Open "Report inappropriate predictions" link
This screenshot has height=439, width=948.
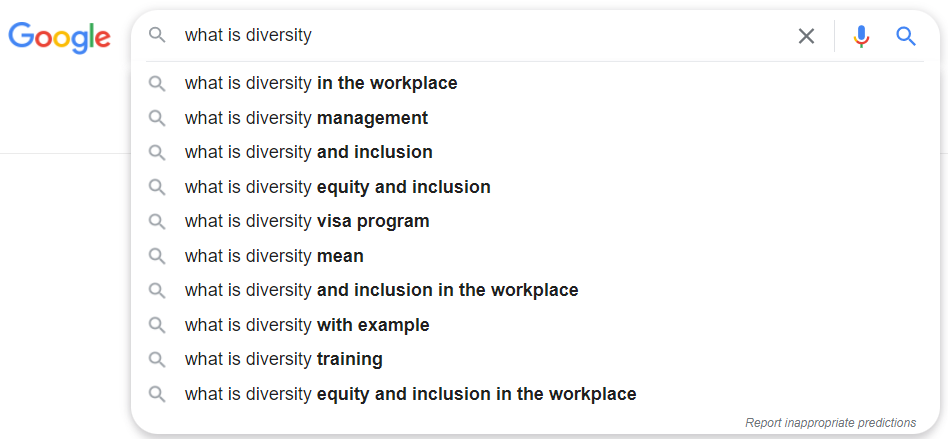(x=830, y=423)
